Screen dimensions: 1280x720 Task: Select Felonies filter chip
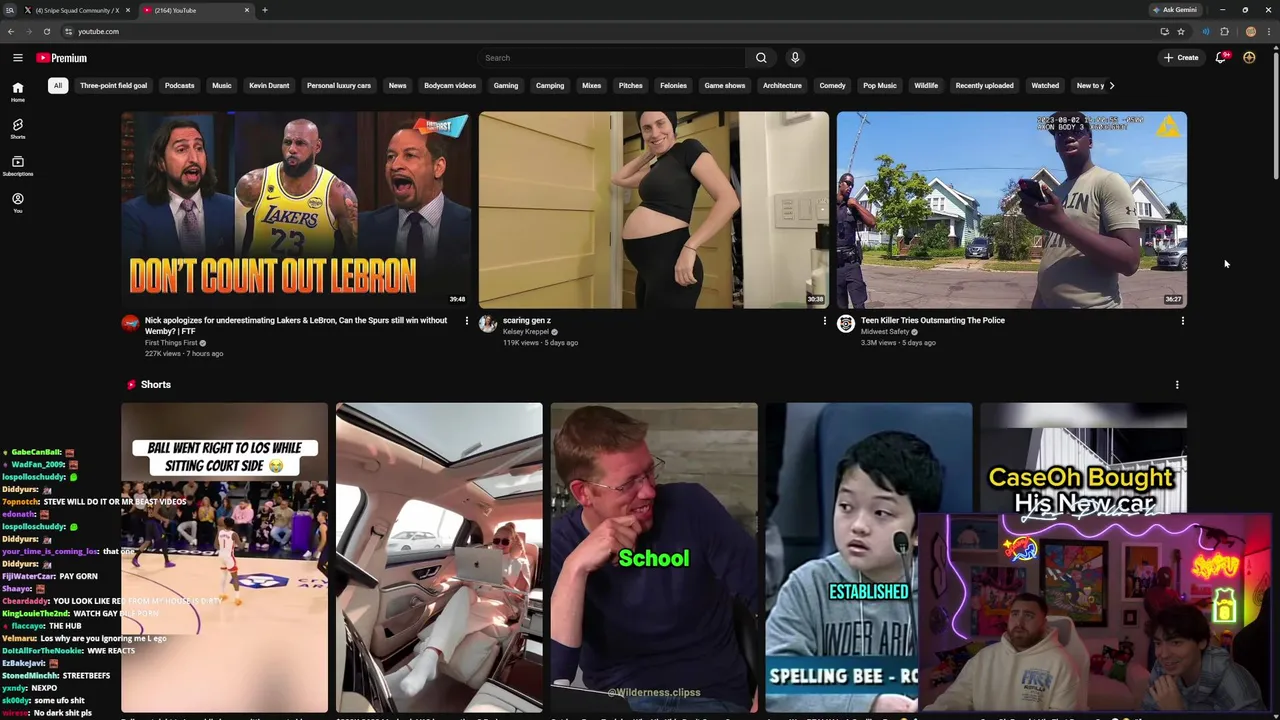click(673, 86)
